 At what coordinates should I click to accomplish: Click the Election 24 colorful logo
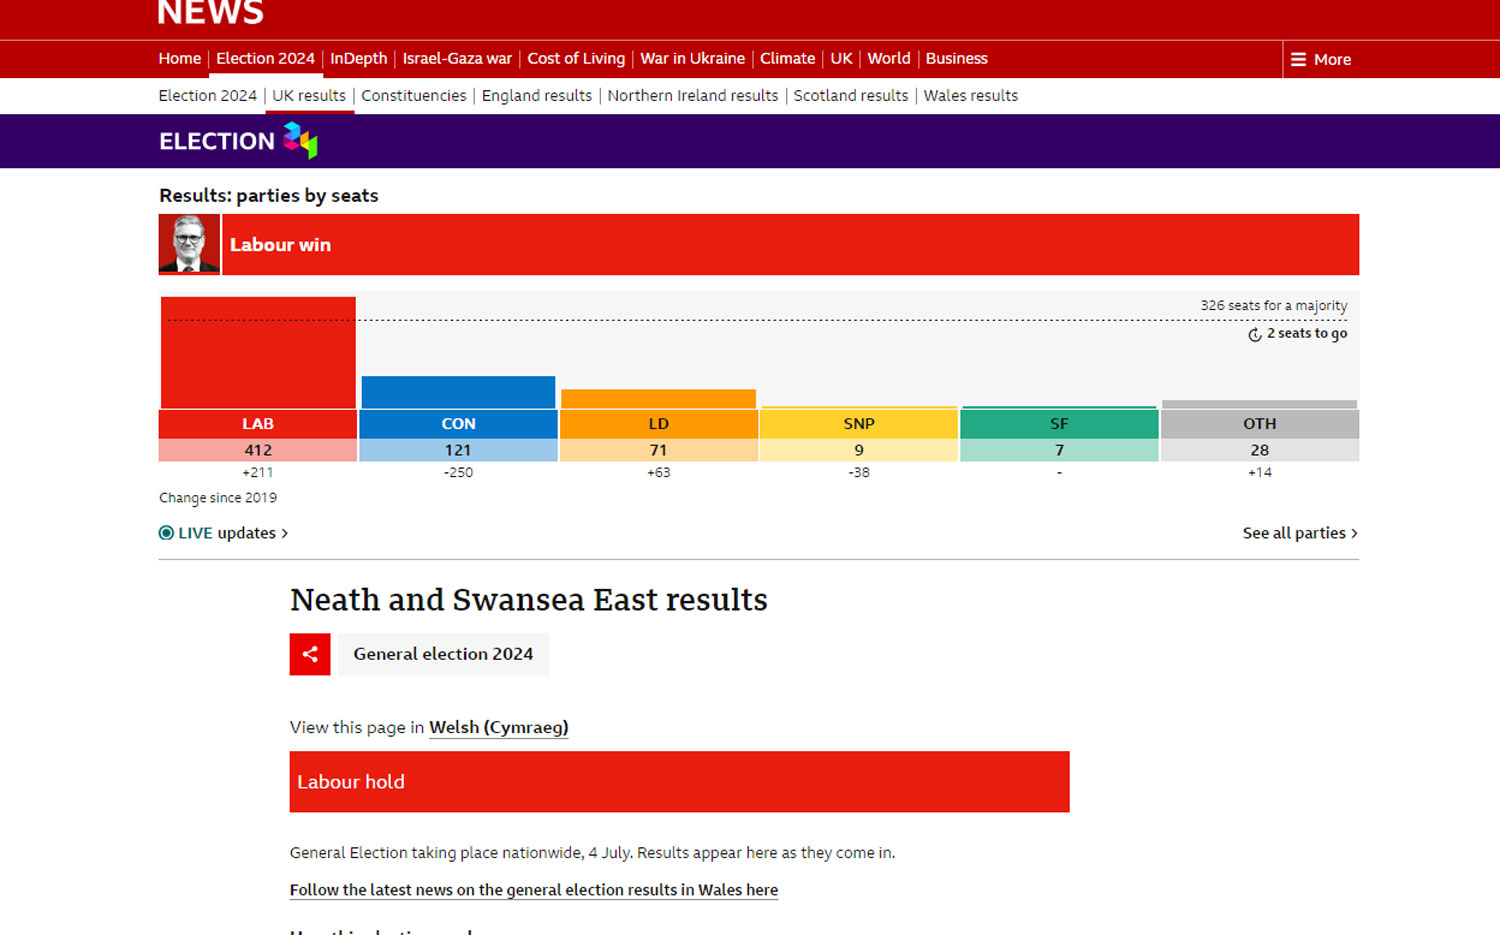click(300, 140)
